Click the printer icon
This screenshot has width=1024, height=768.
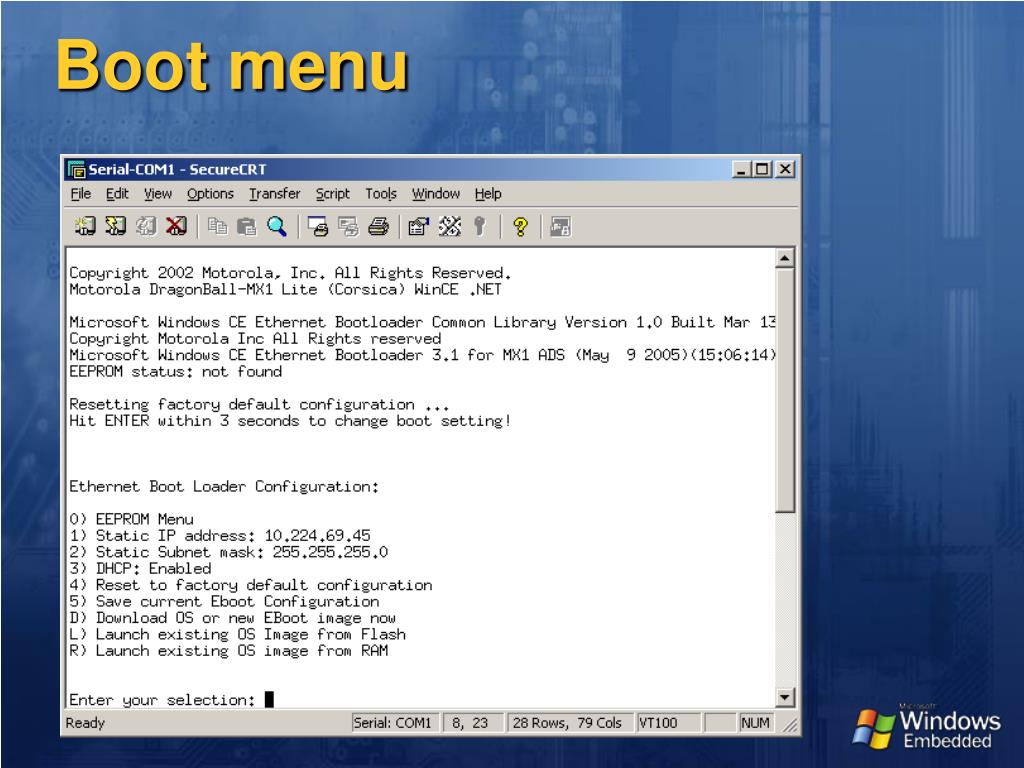coord(379,227)
